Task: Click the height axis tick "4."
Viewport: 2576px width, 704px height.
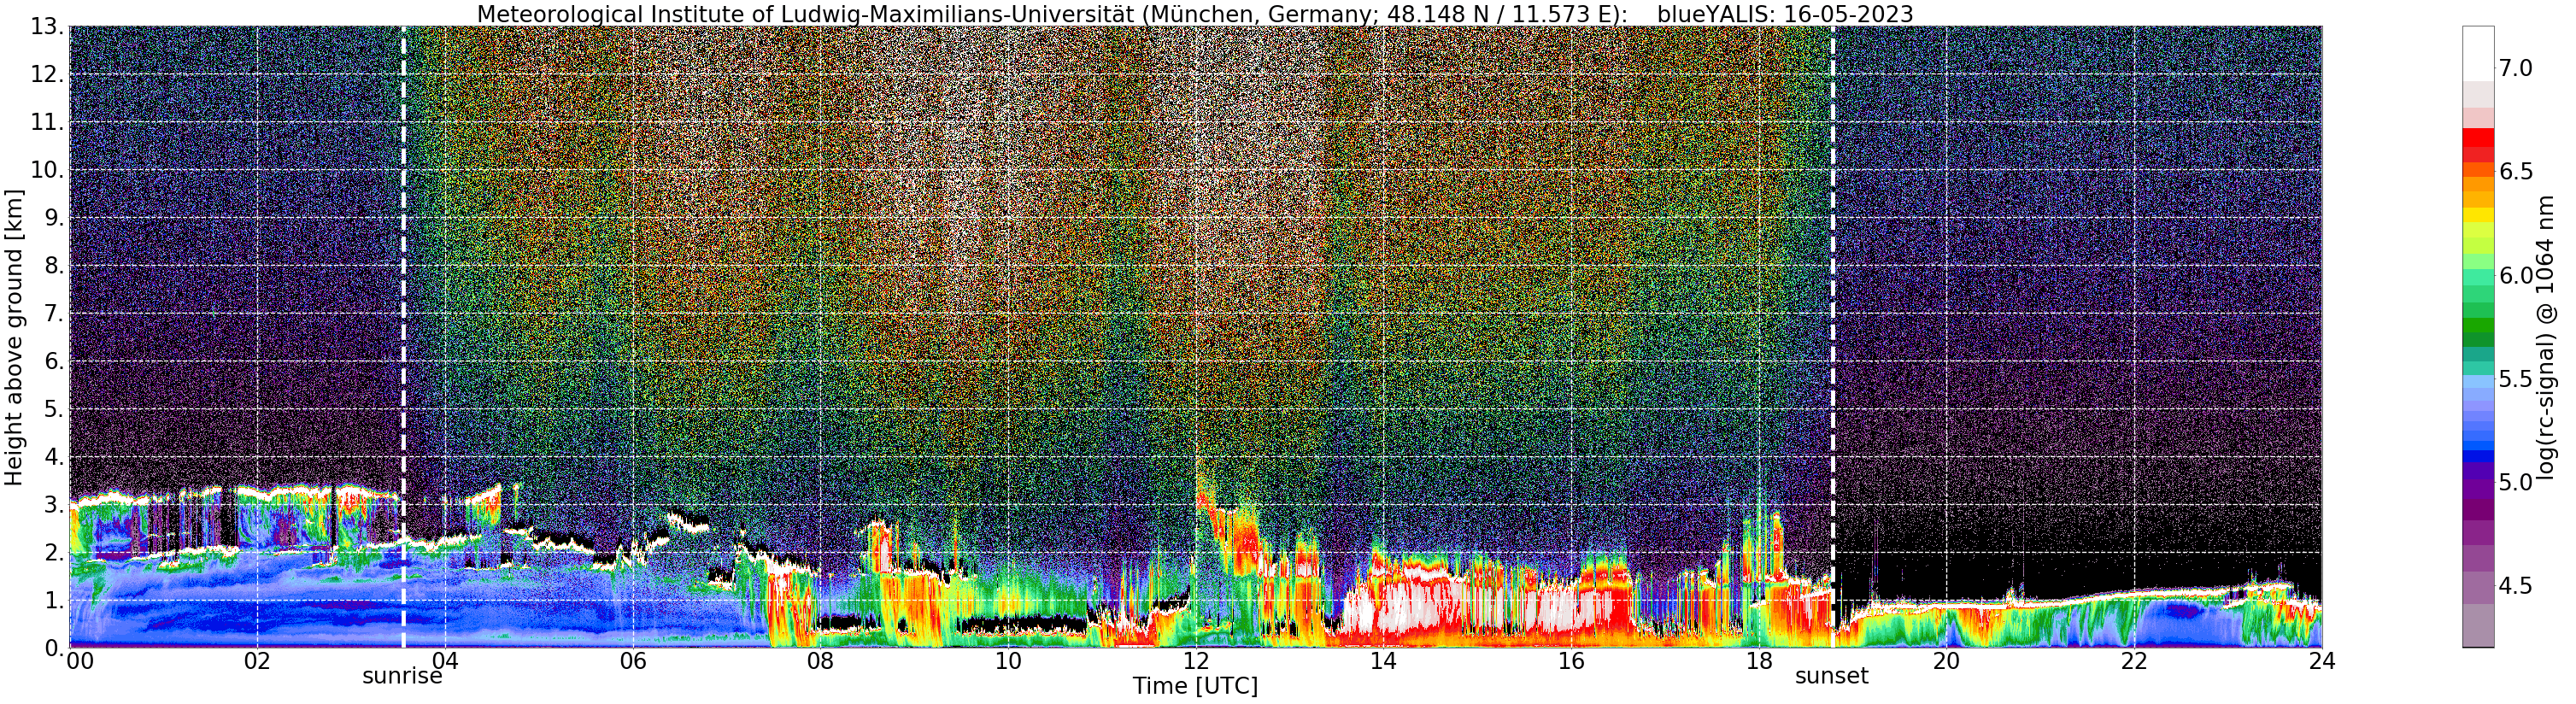Action: (54, 457)
